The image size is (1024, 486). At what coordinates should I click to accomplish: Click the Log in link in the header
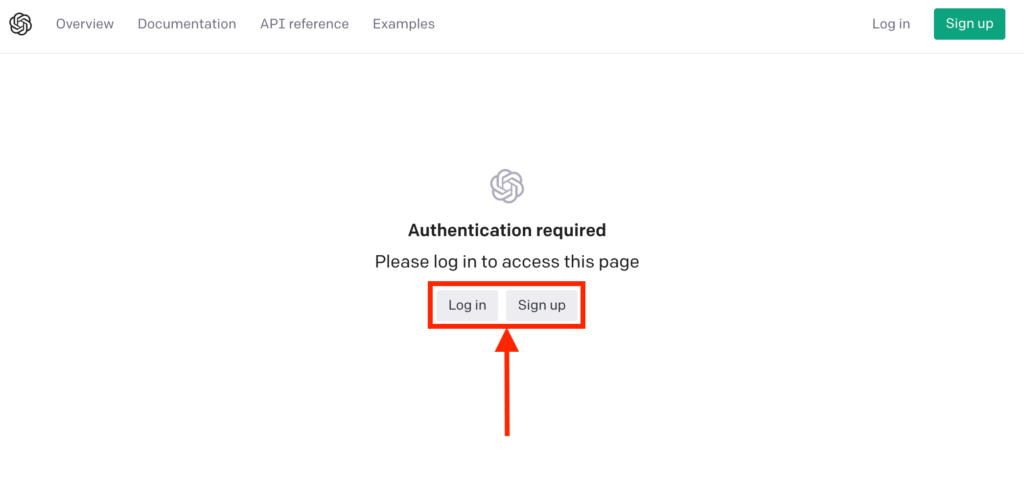(x=891, y=24)
